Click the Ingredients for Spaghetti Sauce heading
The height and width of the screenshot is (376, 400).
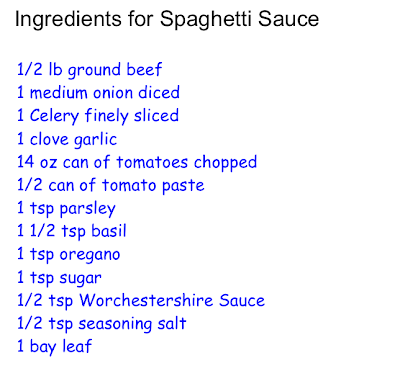[167, 20]
